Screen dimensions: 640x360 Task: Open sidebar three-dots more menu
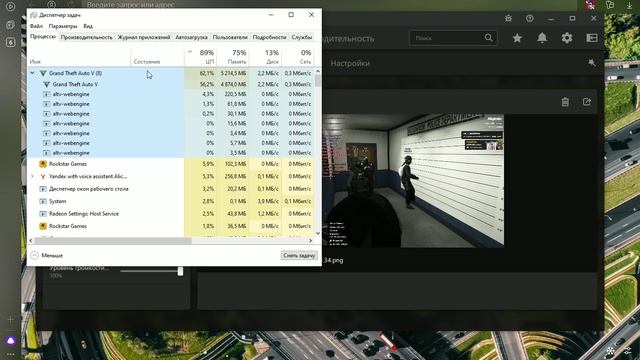[11, 355]
